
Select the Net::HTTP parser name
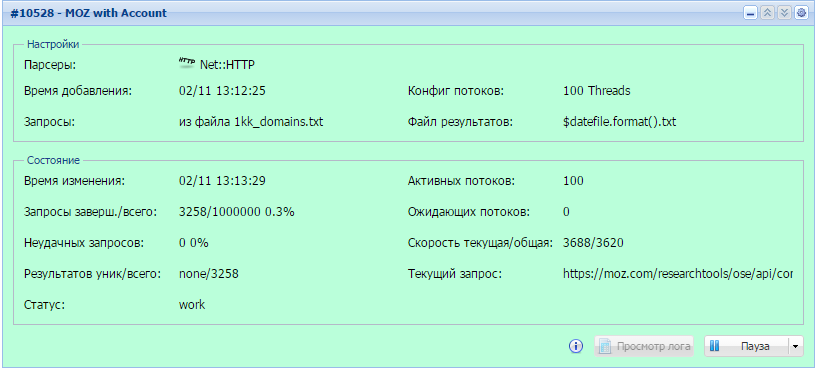[x=228, y=65]
